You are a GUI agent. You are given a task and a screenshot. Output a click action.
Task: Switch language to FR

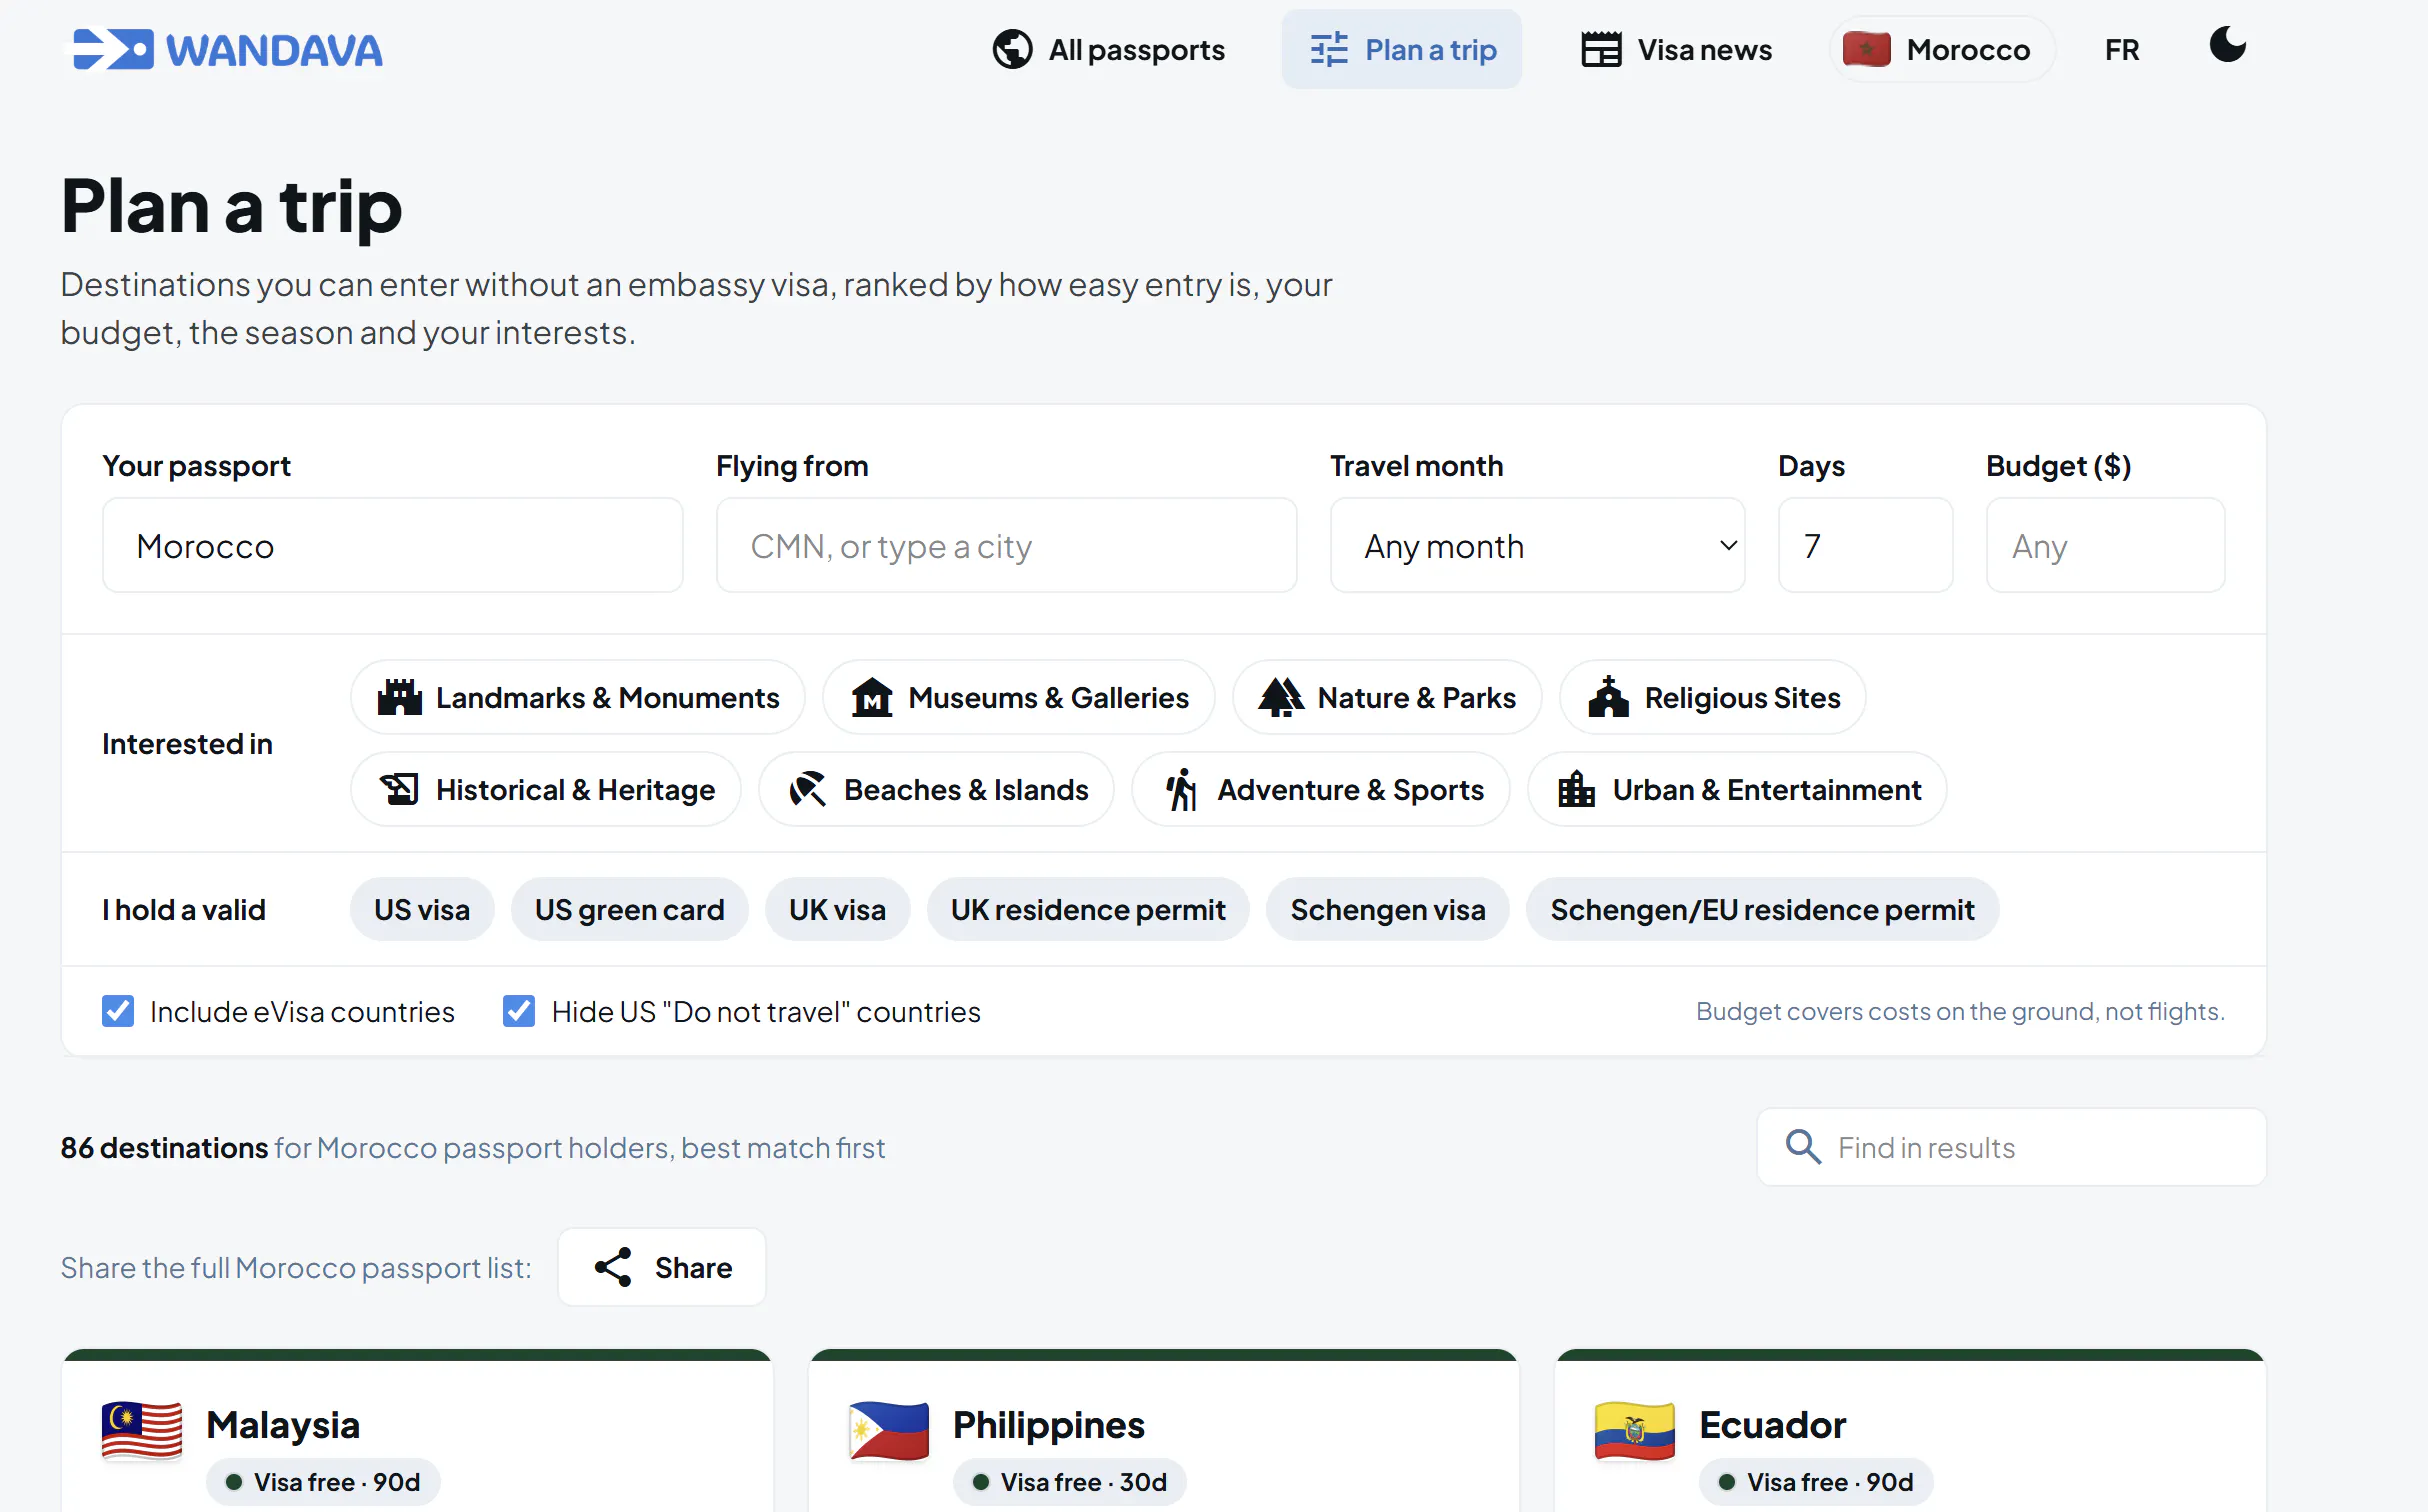[2122, 50]
